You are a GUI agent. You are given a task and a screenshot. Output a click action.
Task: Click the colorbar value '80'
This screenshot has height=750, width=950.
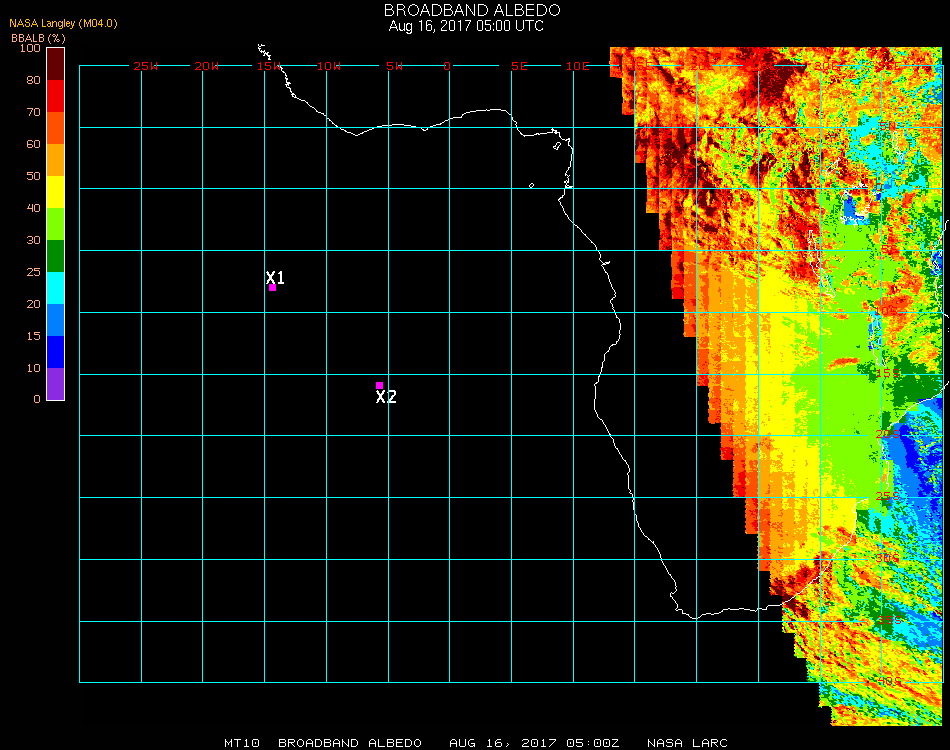[33, 80]
